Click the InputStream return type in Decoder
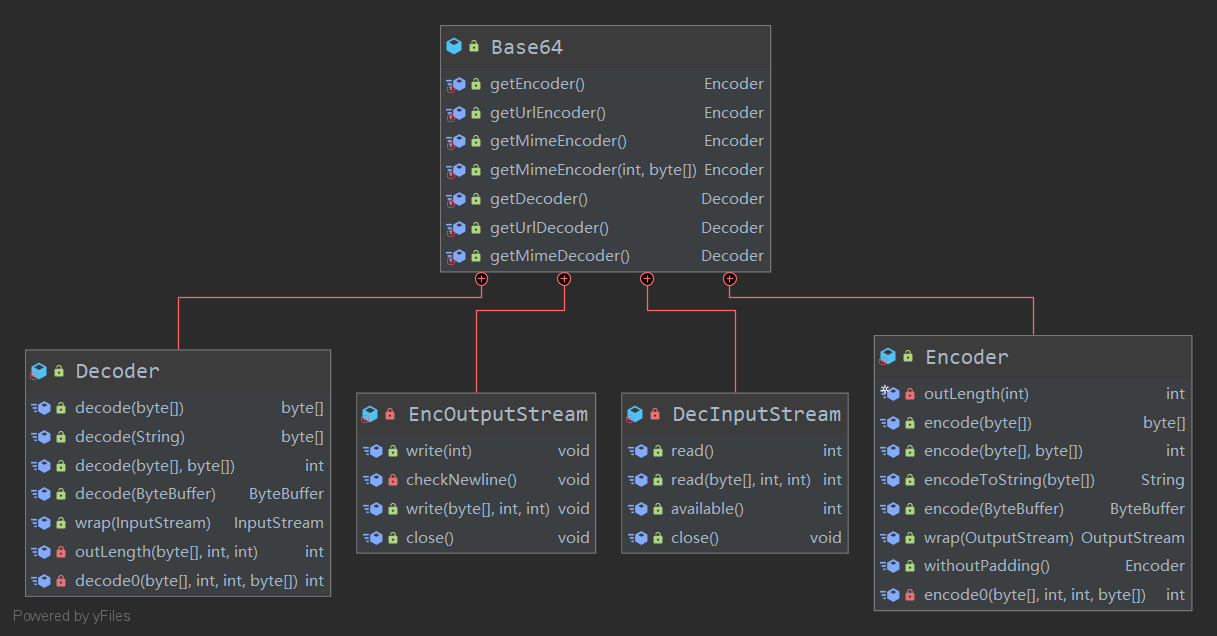Screen dimensions: 1217x636 279,523
